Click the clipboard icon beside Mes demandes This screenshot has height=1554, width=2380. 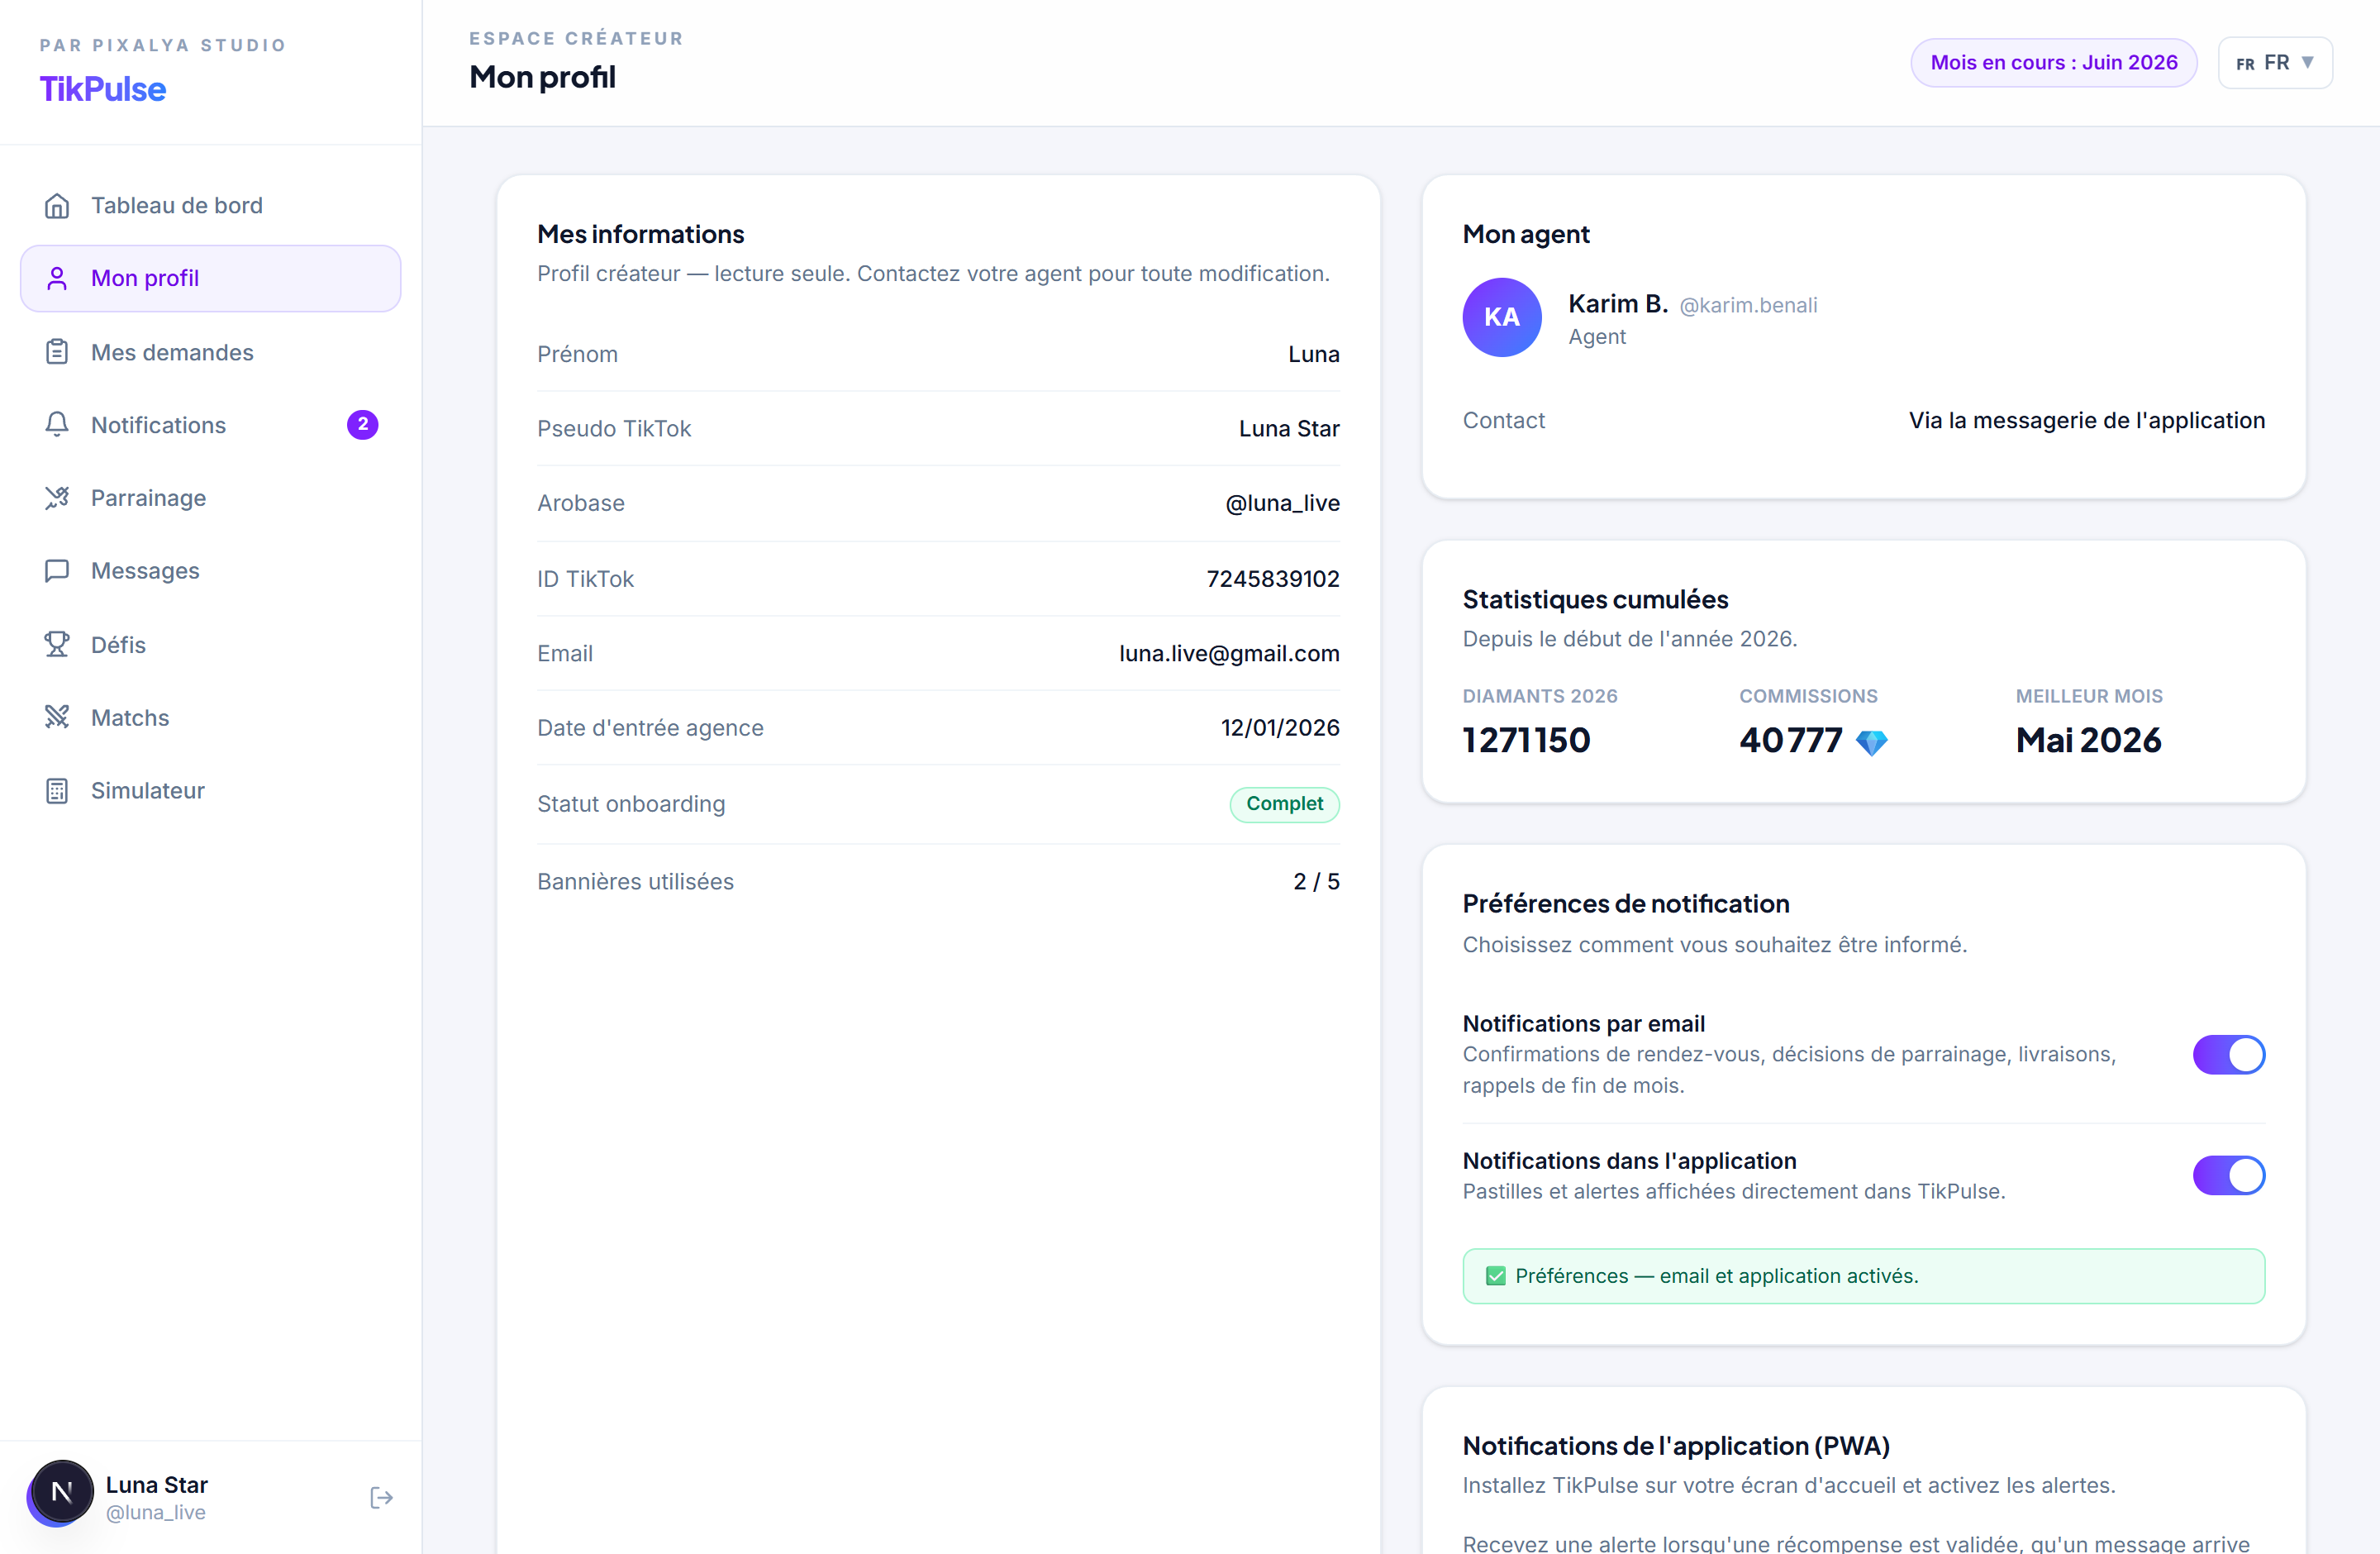(x=57, y=352)
